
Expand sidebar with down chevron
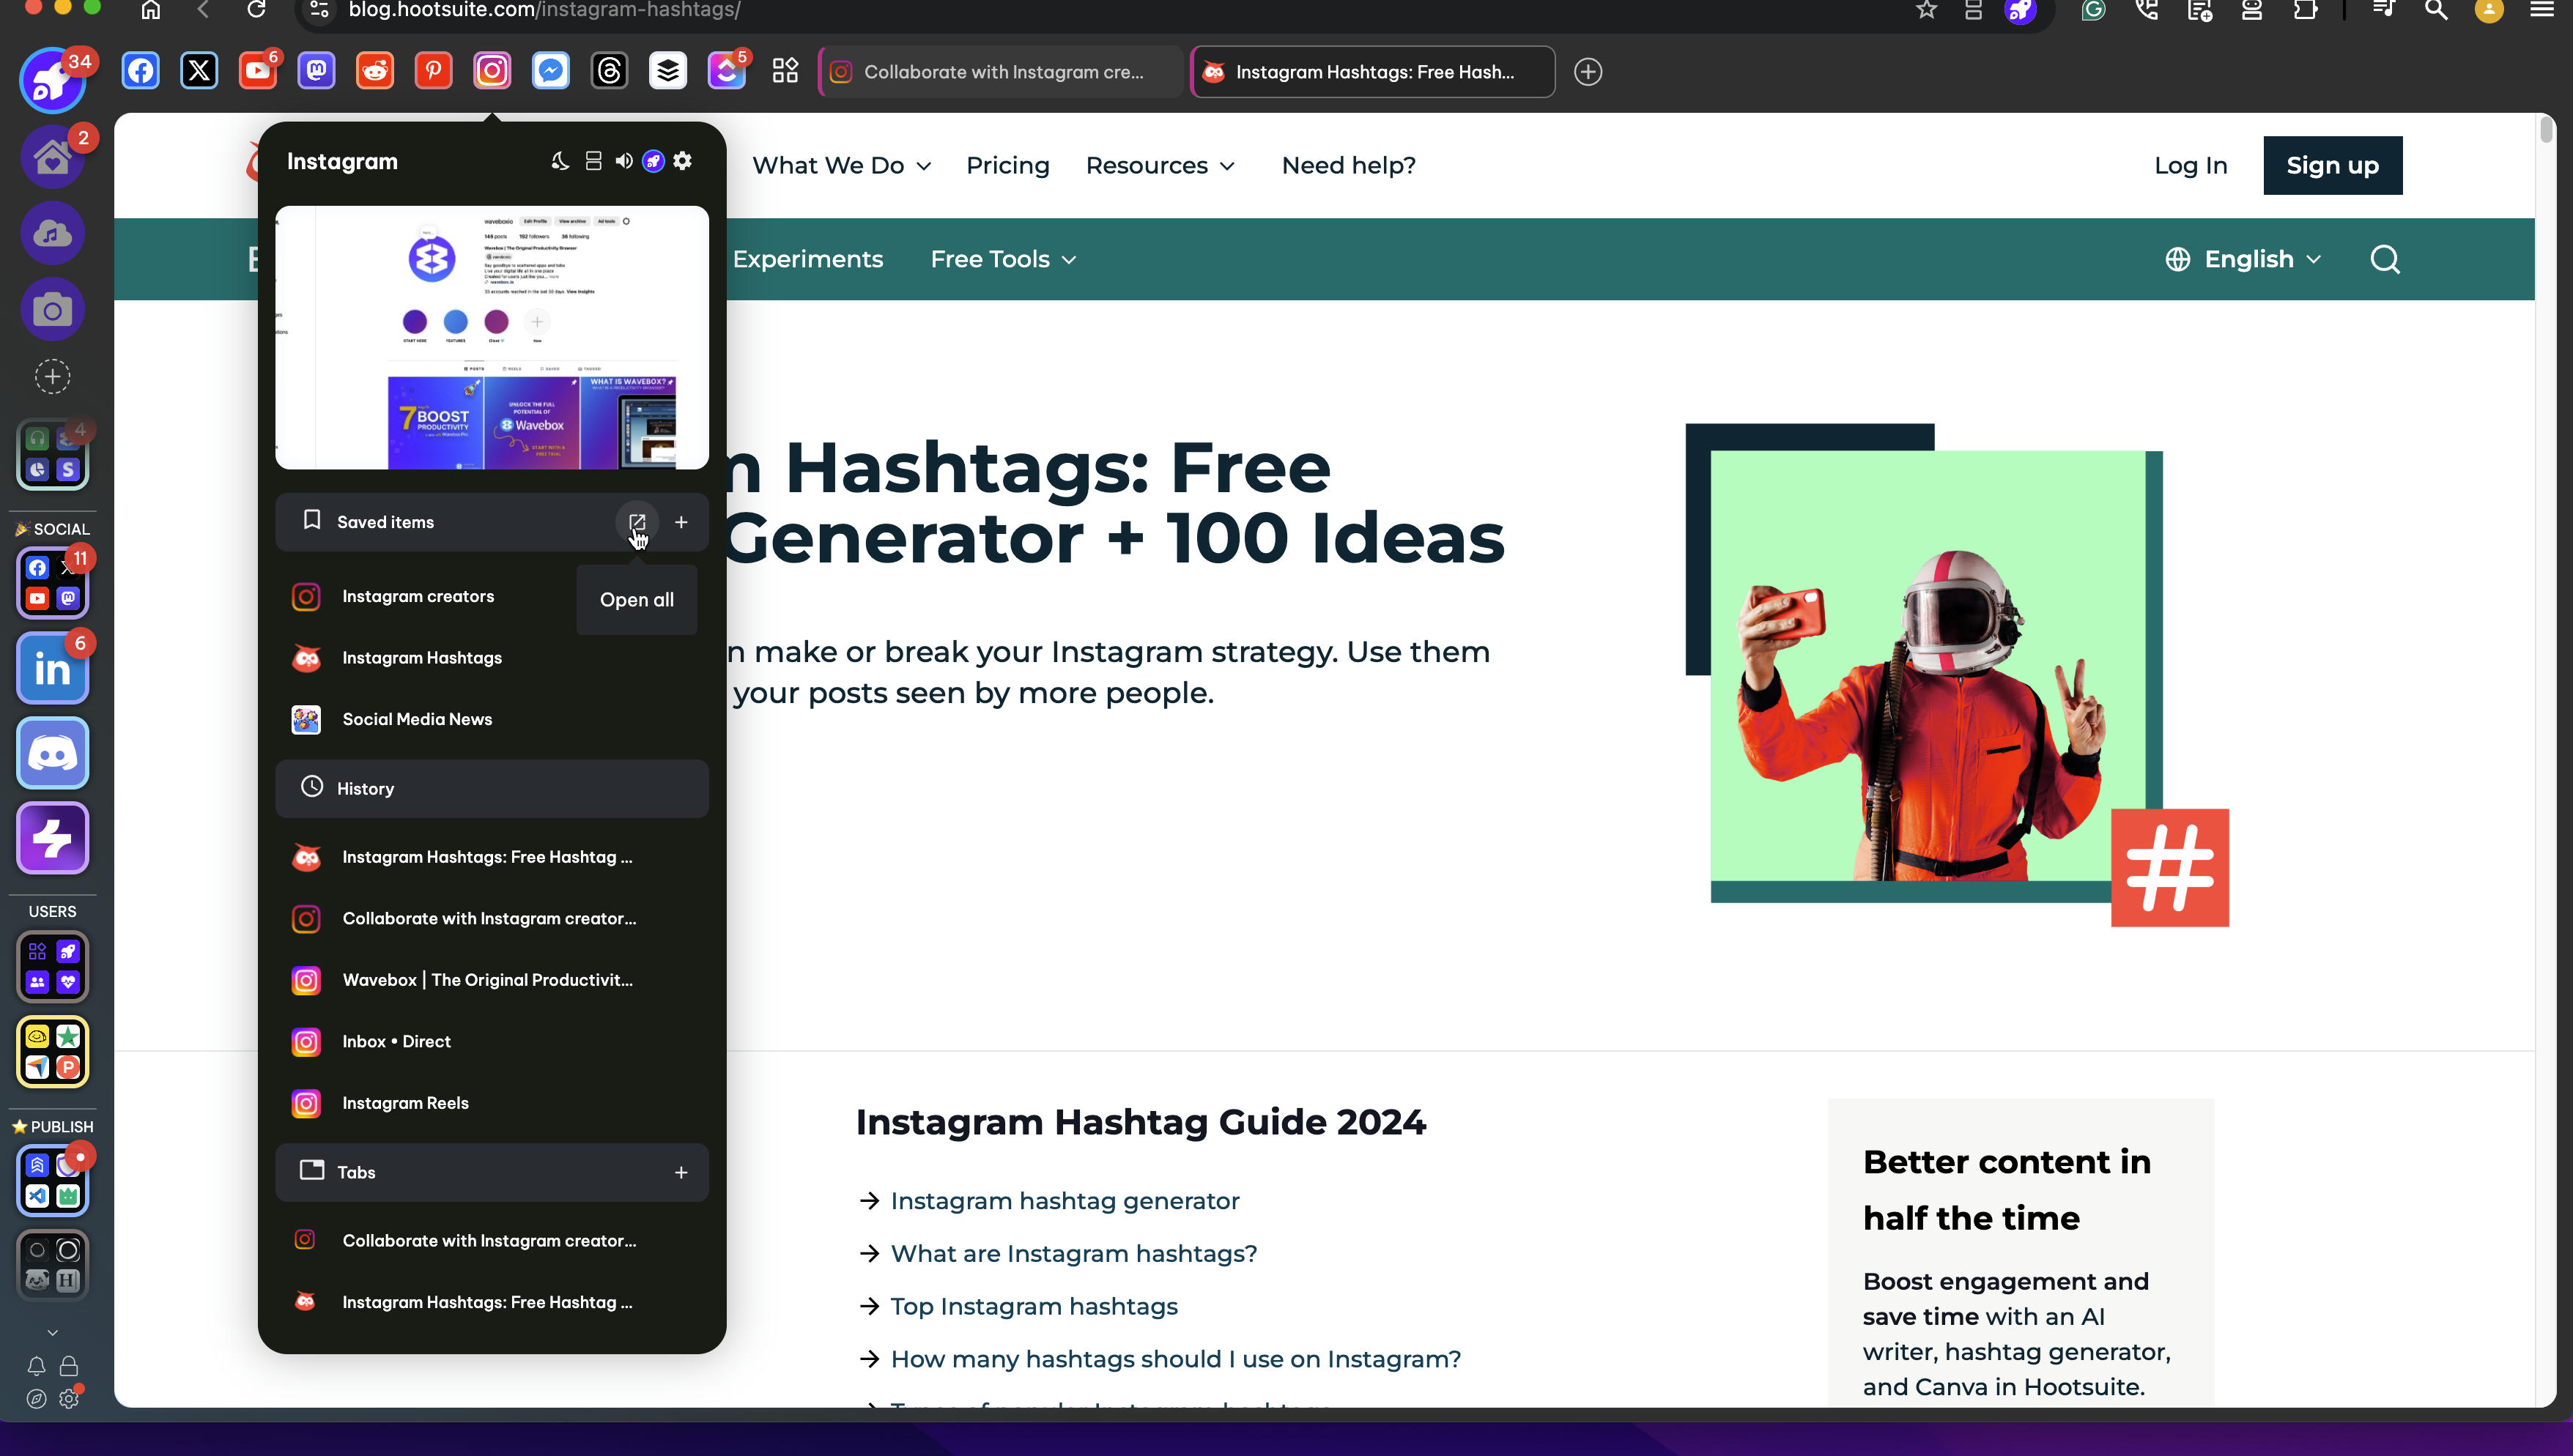(52, 1332)
